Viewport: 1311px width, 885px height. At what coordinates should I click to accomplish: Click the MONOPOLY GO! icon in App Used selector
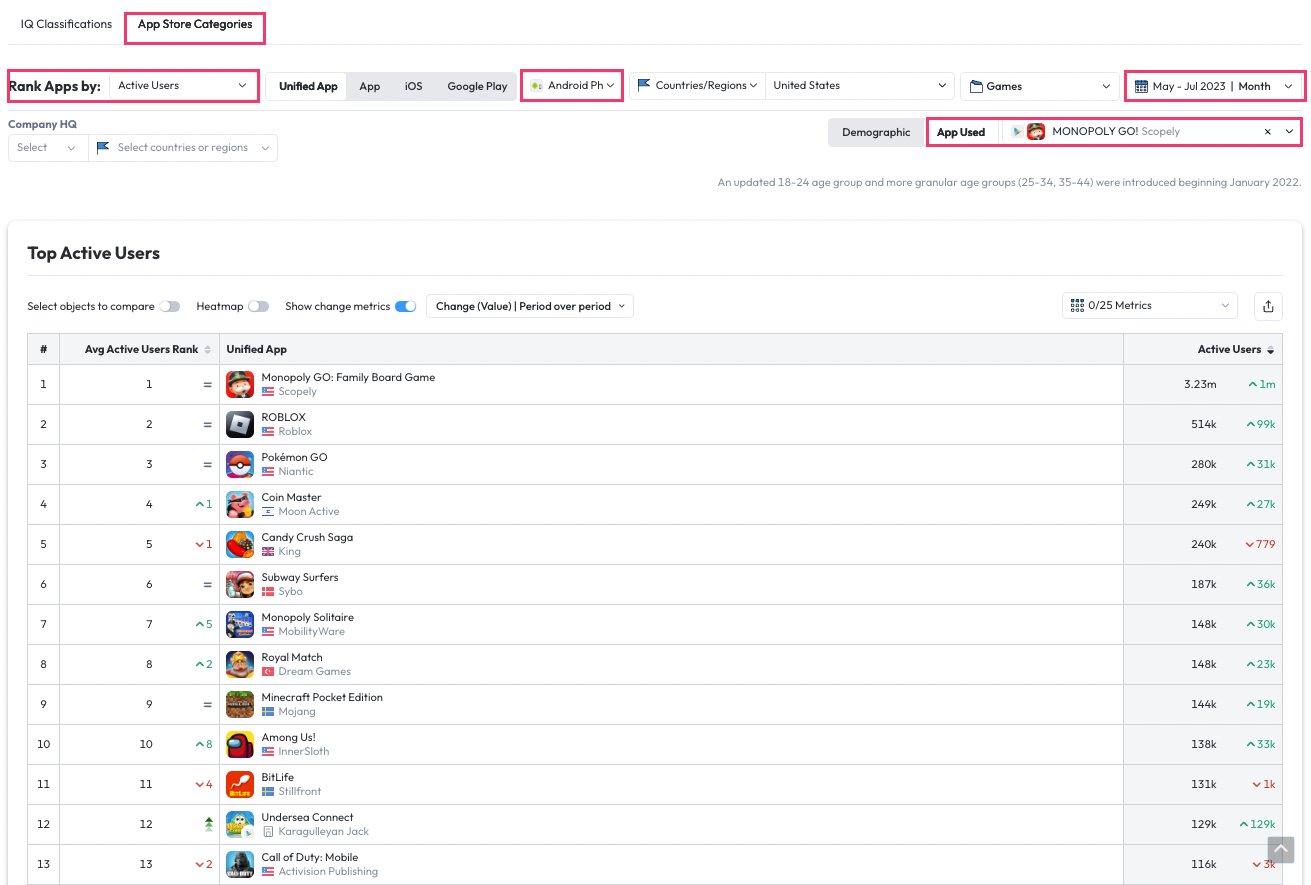(x=1036, y=132)
